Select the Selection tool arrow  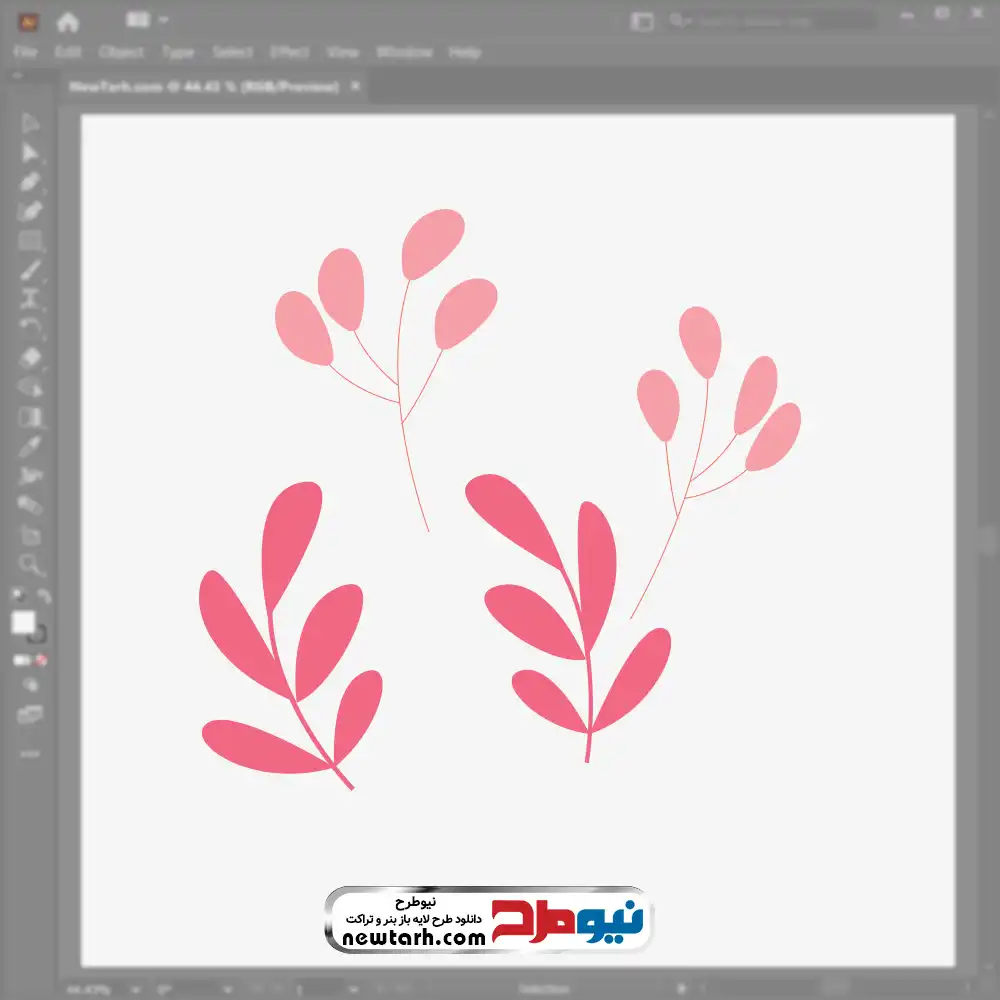30,124
